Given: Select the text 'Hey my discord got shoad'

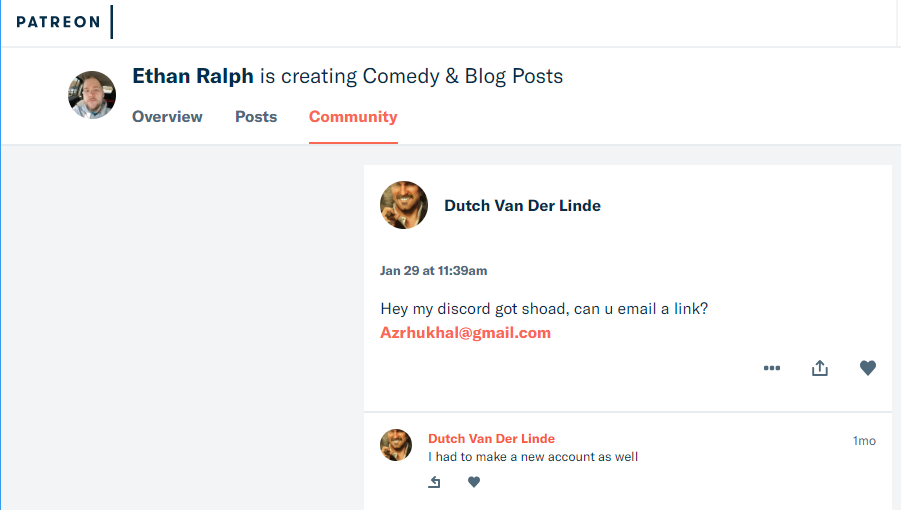Looking at the screenshot, I should [x=474, y=309].
